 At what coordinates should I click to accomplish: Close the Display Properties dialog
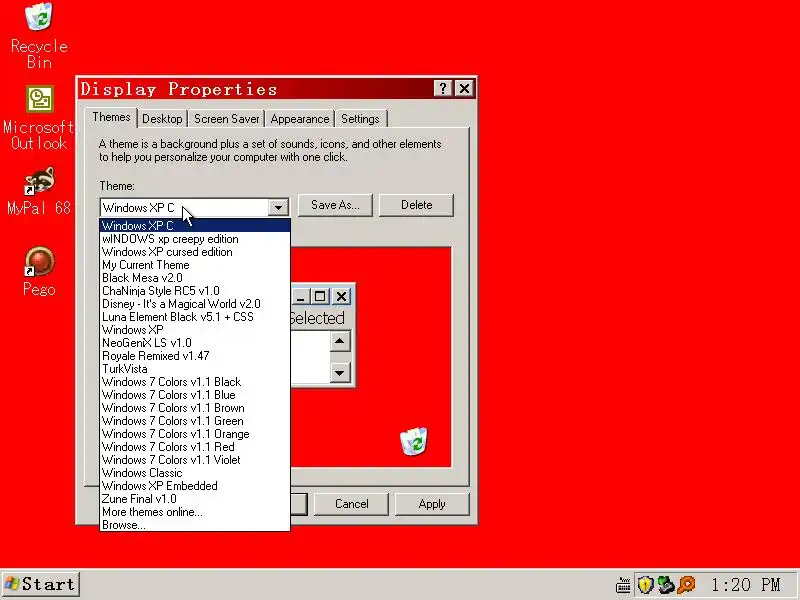(x=464, y=89)
